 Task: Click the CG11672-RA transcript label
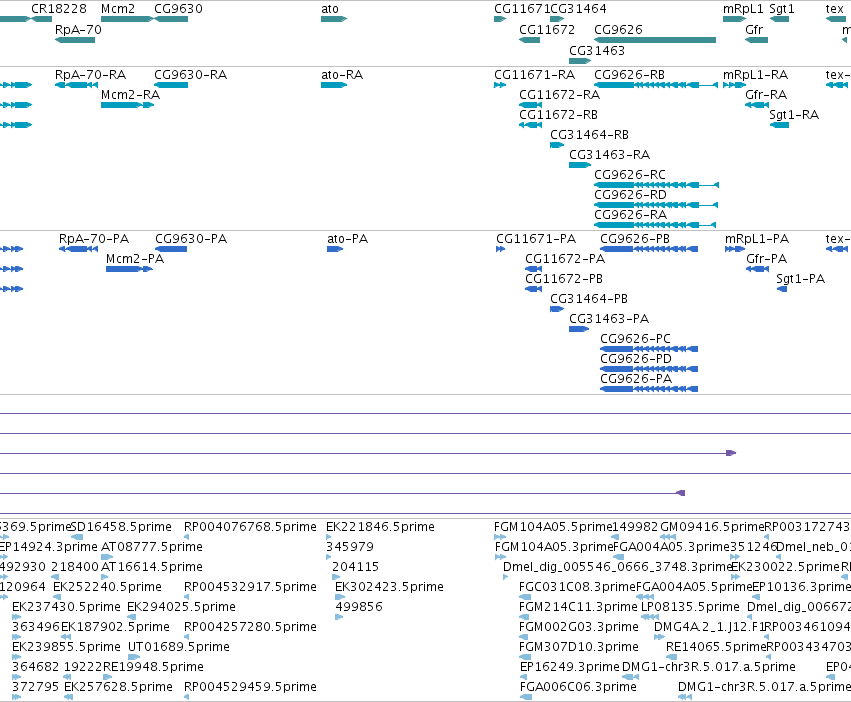pyautogui.click(x=560, y=94)
